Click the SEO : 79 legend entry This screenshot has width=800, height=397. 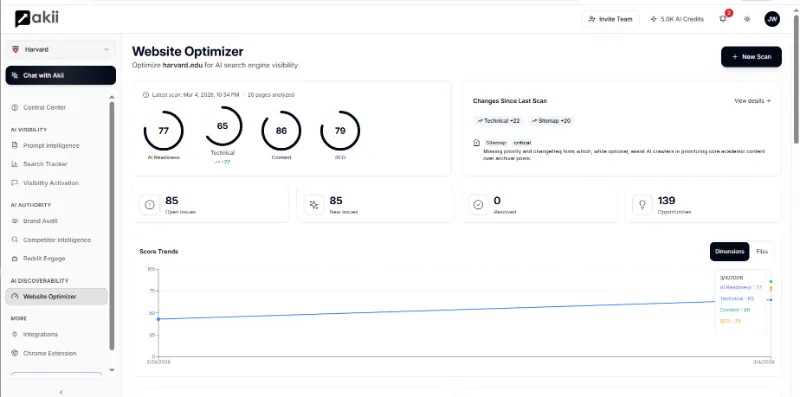[730, 321]
